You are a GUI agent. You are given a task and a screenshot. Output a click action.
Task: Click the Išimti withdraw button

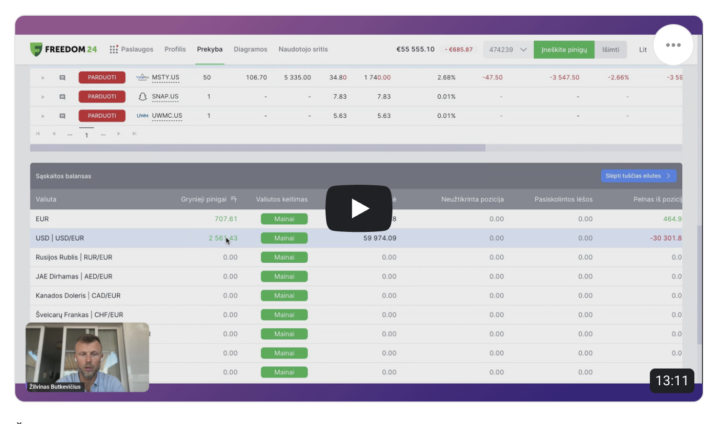point(611,50)
